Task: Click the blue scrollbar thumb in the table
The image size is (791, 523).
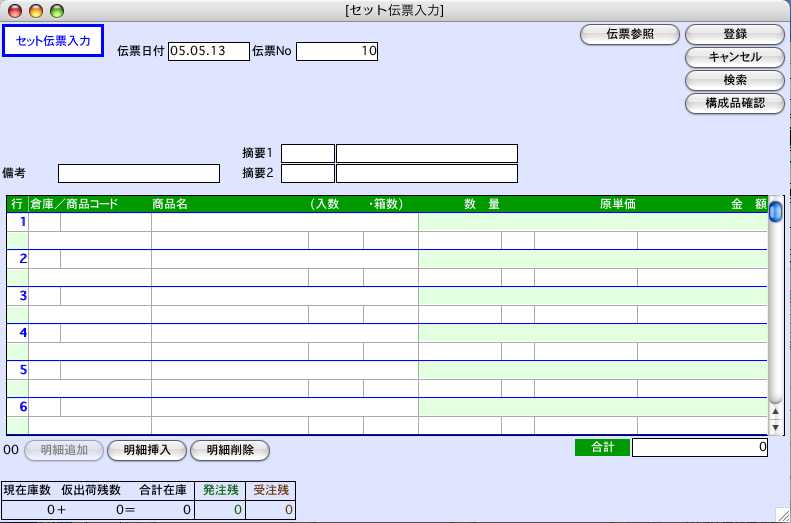Action: [x=775, y=211]
